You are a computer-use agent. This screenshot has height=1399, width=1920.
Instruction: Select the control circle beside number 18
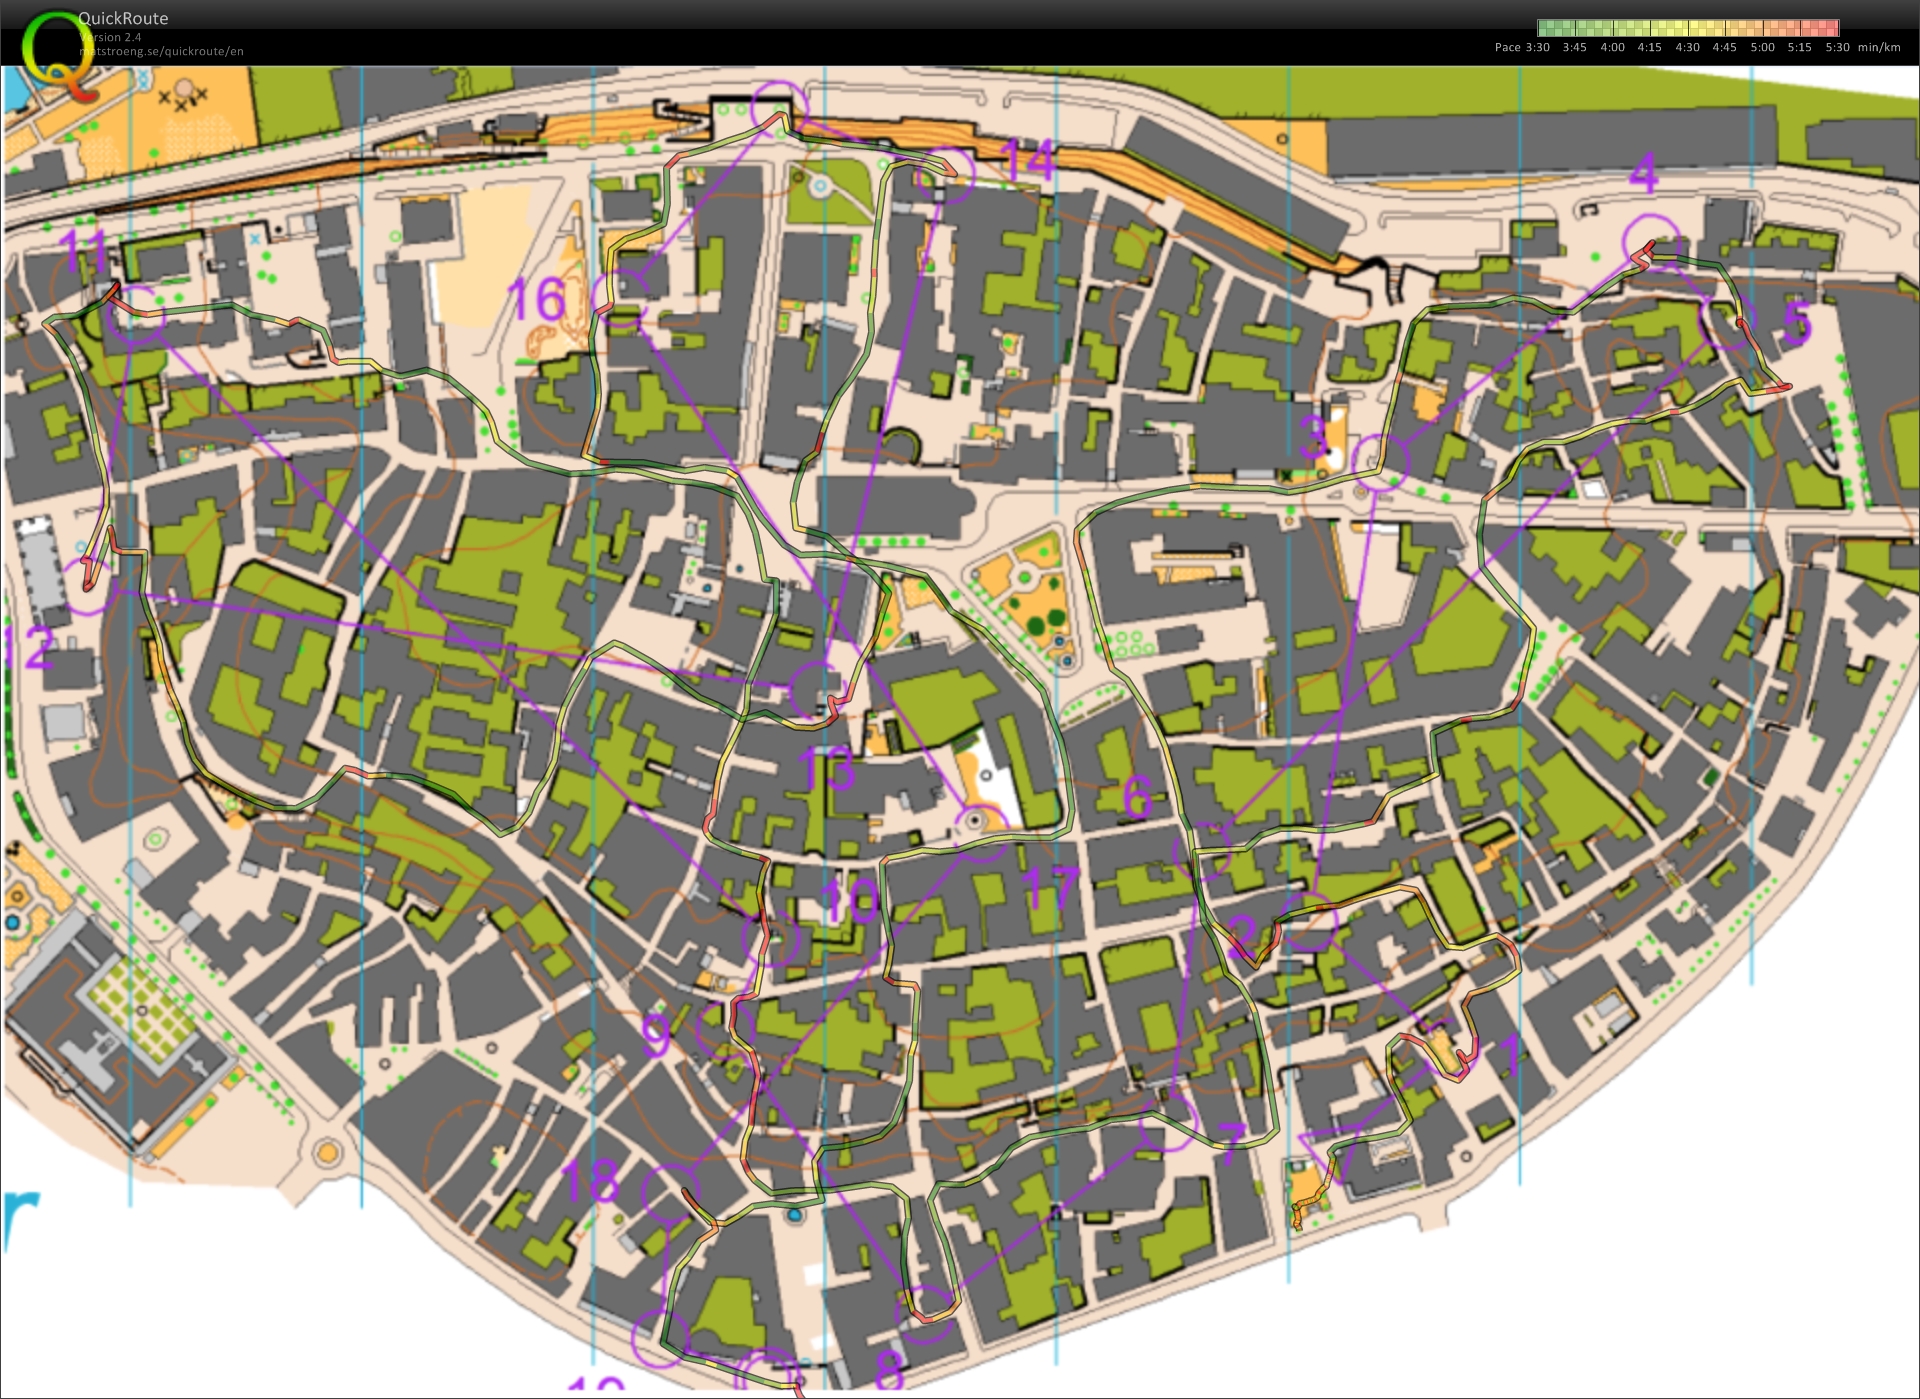coord(670,1193)
